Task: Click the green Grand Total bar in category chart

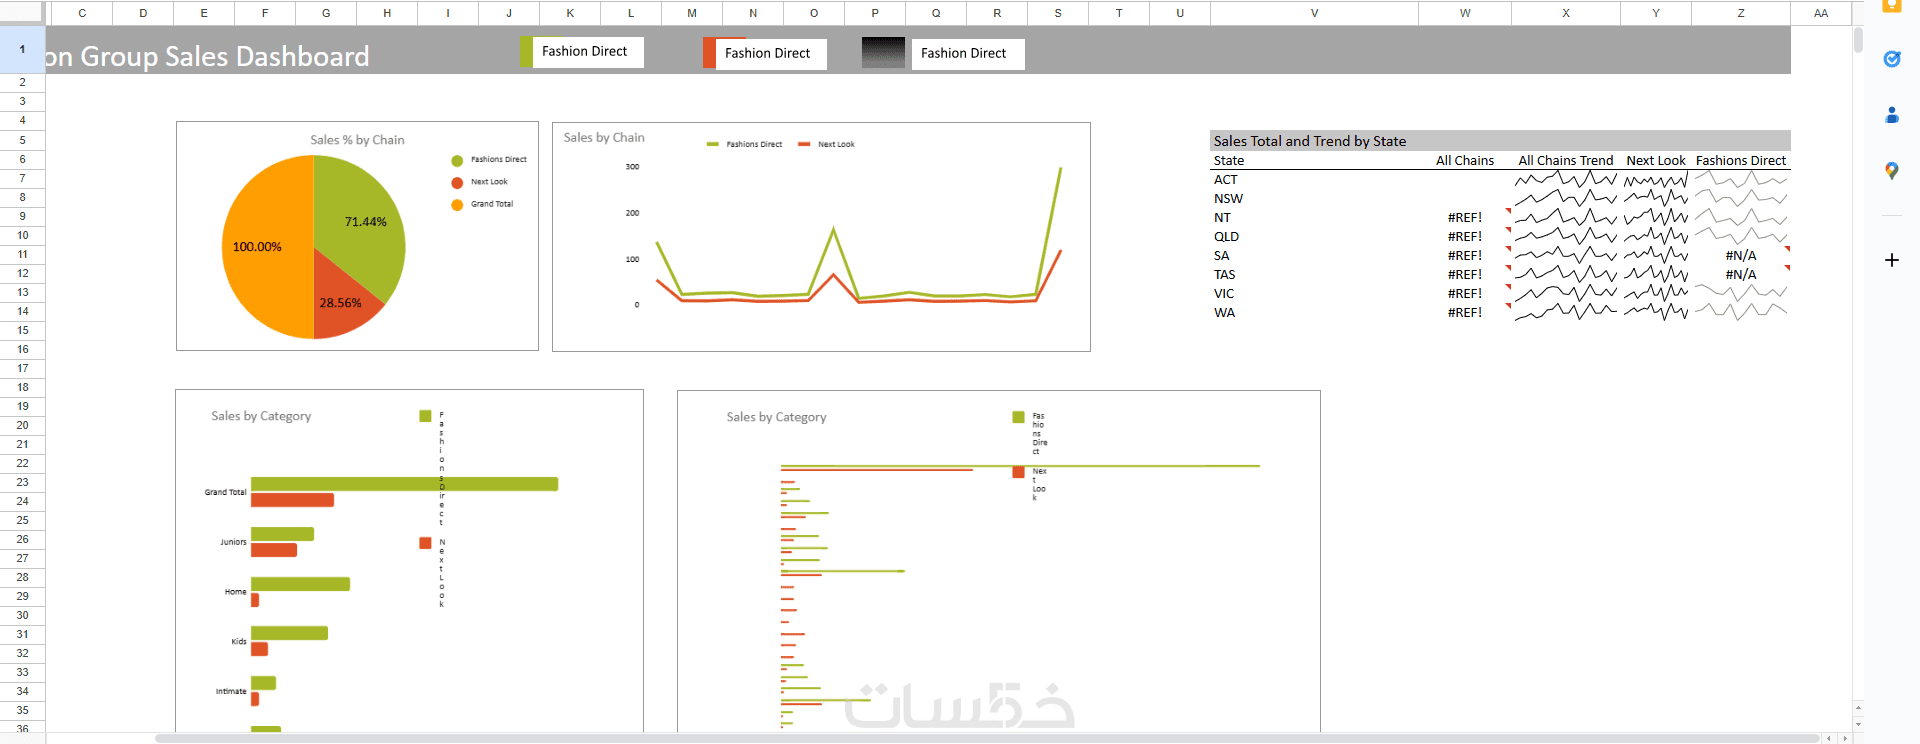Action: [404, 484]
